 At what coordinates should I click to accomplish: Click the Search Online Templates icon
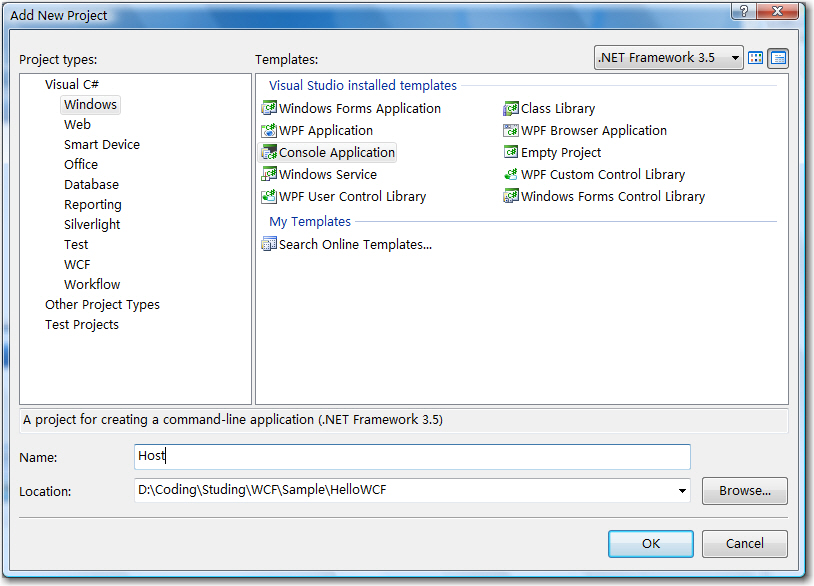tap(269, 244)
